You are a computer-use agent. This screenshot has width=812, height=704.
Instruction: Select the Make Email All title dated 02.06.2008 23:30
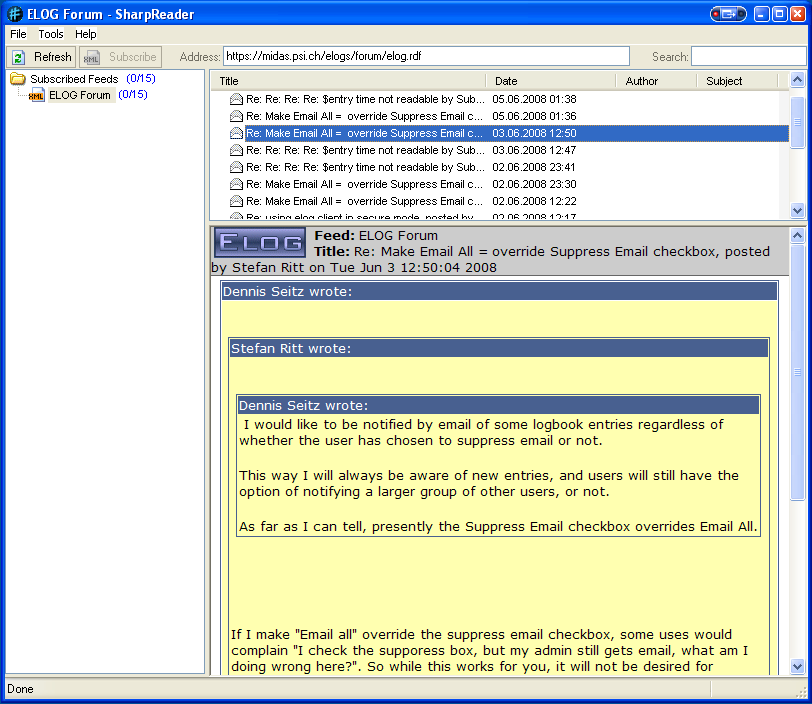[x=364, y=184]
